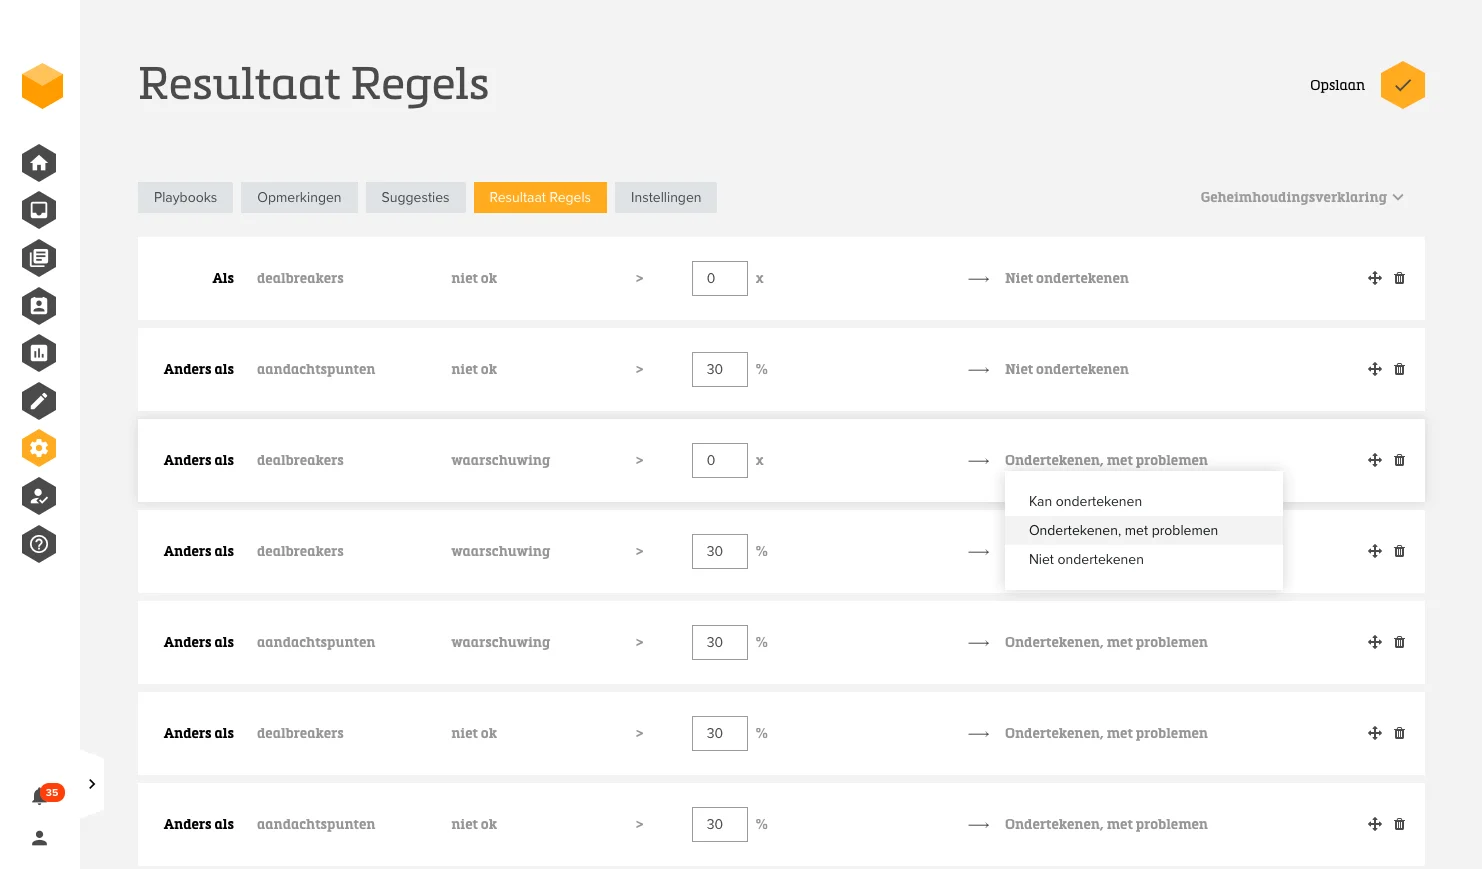Open the analytics chart sidebar icon

tap(39, 353)
